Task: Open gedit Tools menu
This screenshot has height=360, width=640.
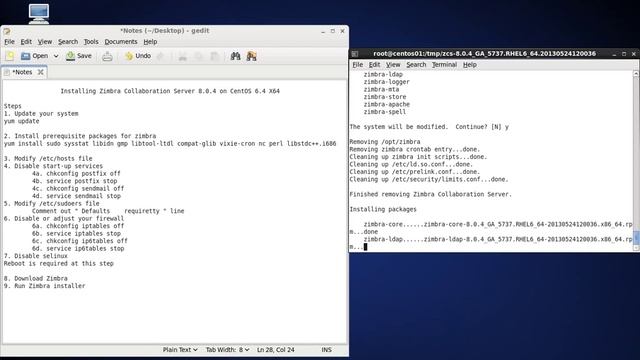Action: point(91,42)
